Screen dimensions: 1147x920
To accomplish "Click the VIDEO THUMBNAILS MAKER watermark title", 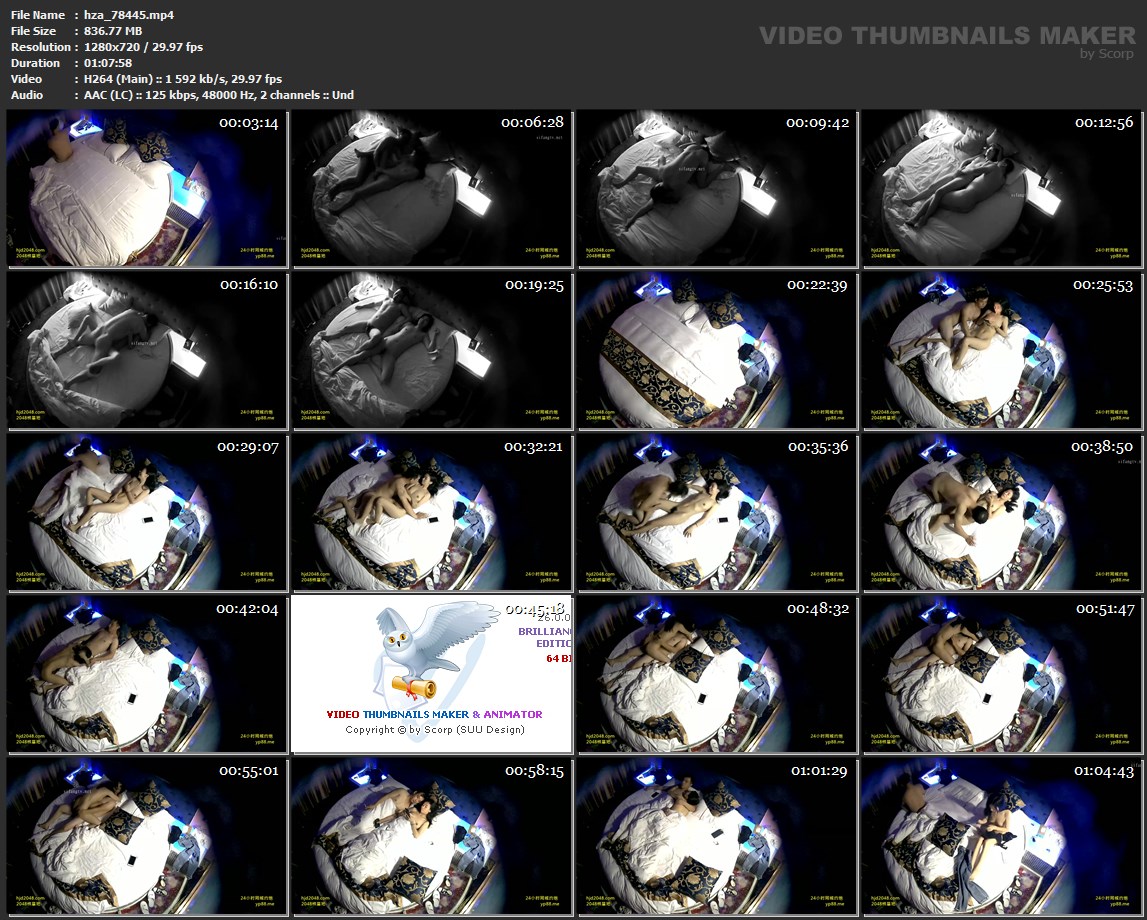I will (x=947, y=35).
